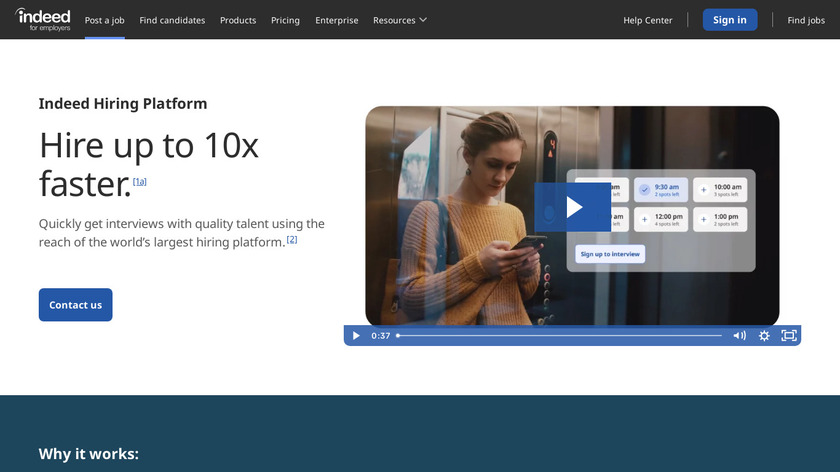This screenshot has width=840, height=472.
Task: Open the [2] footnote link
Action: pyautogui.click(x=291, y=239)
